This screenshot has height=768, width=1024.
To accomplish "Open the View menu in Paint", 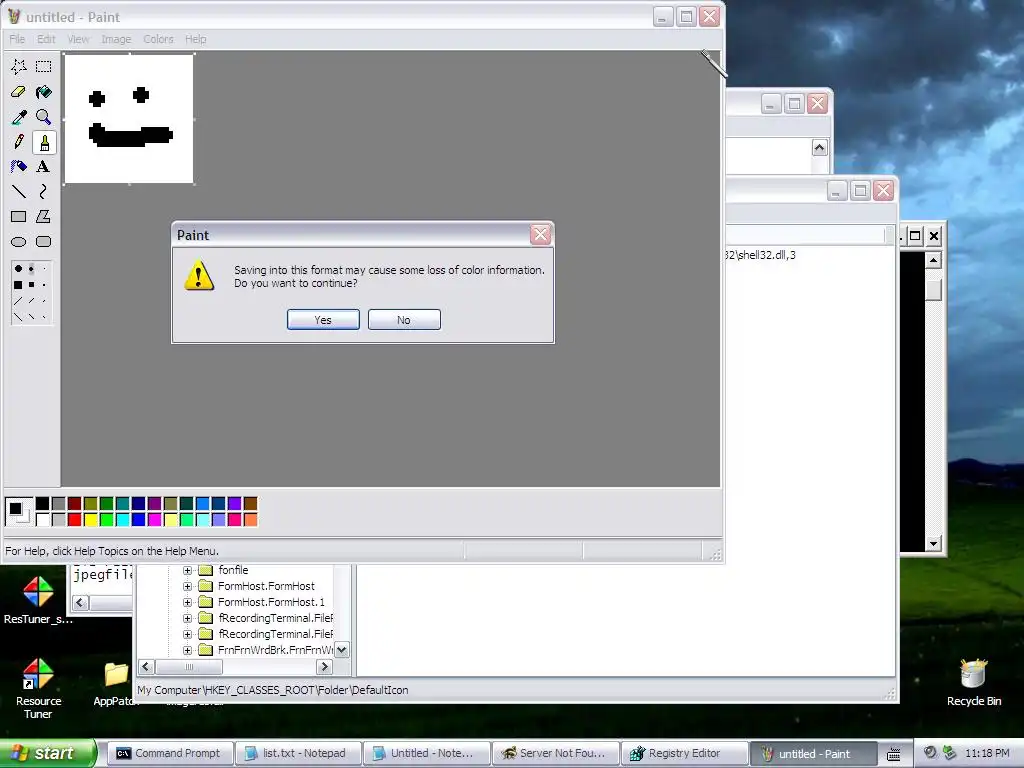I will [78, 39].
